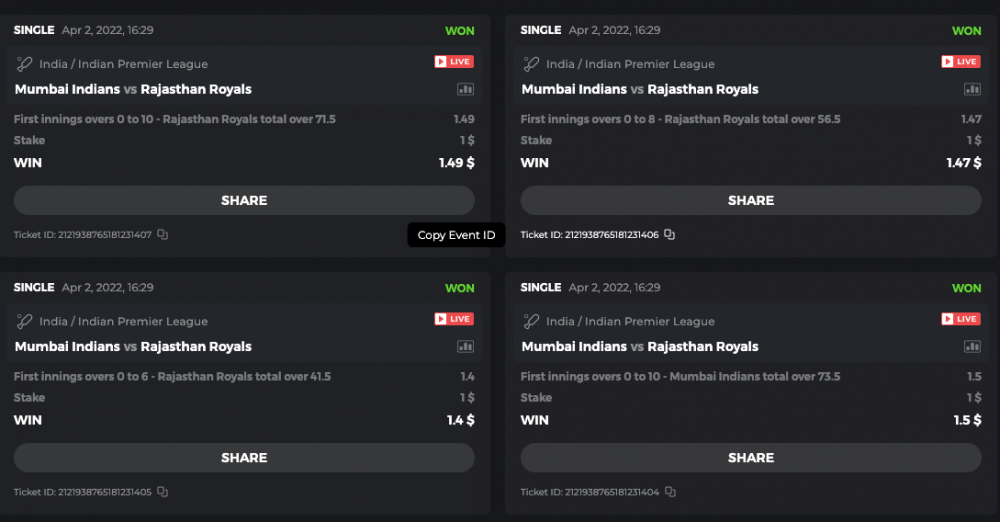The height and width of the screenshot is (522, 1000).
Task: Open LIVE stream on the 56.5 total bet
Action: (x=961, y=62)
